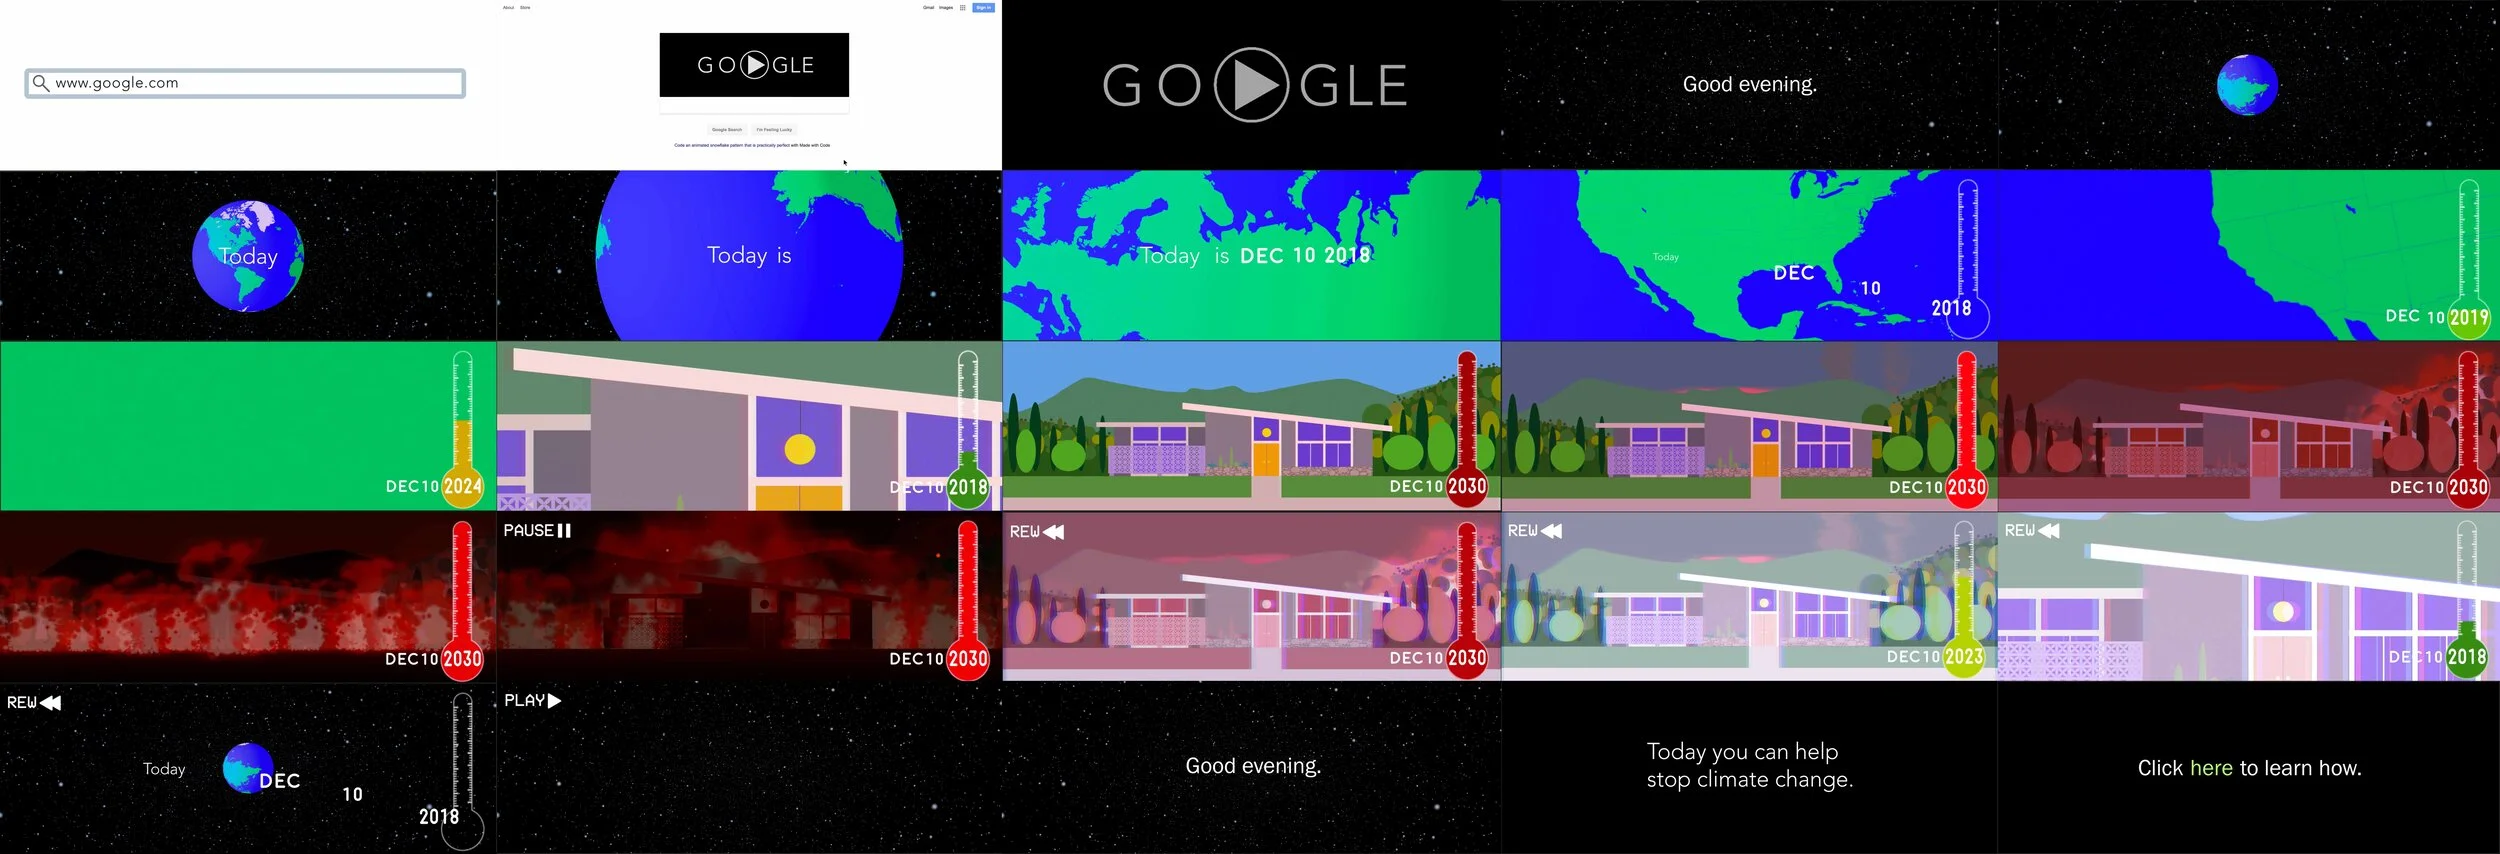The height and width of the screenshot is (854, 2500).
Task: Click the "Today is" text on the large globe
Action: 749,255
